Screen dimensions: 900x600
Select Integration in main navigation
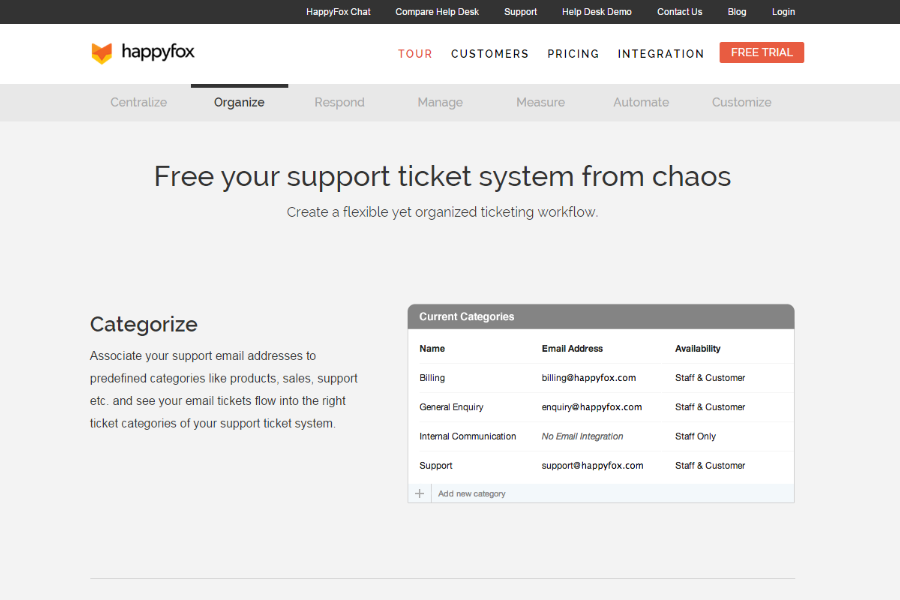point(660,54)
